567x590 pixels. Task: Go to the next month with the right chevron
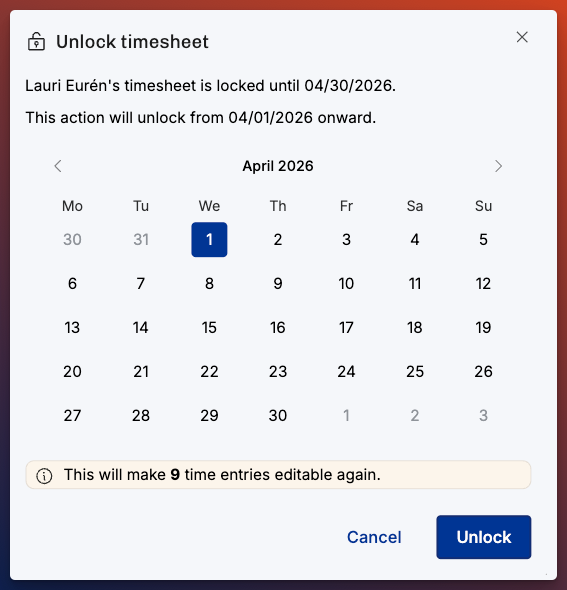(498, 166)
